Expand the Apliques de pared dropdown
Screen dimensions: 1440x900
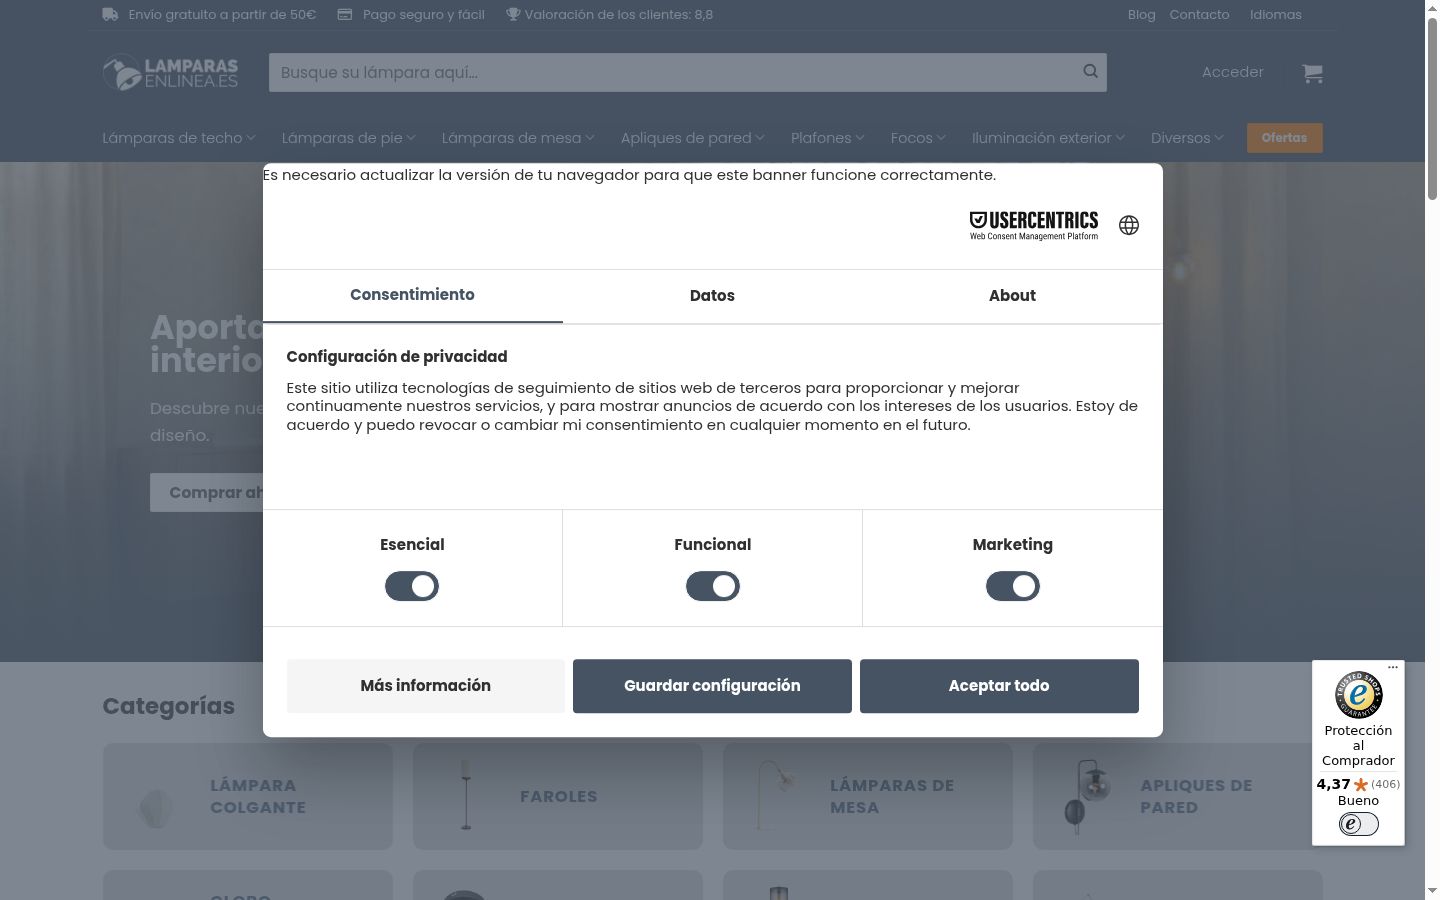point(692,138)
